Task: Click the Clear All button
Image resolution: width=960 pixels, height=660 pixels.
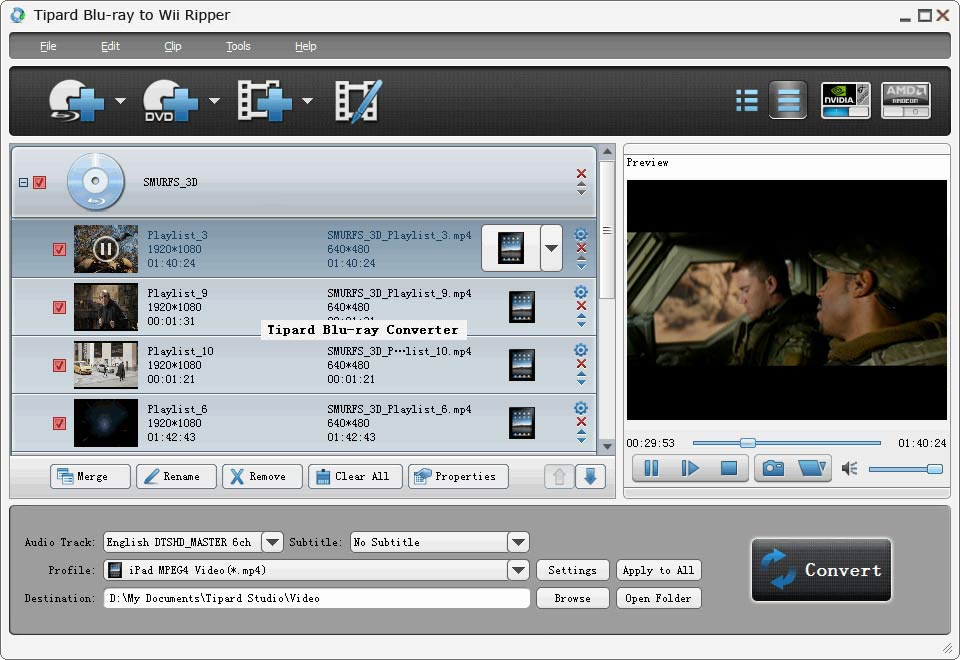Action: click(x=355, y=476)
